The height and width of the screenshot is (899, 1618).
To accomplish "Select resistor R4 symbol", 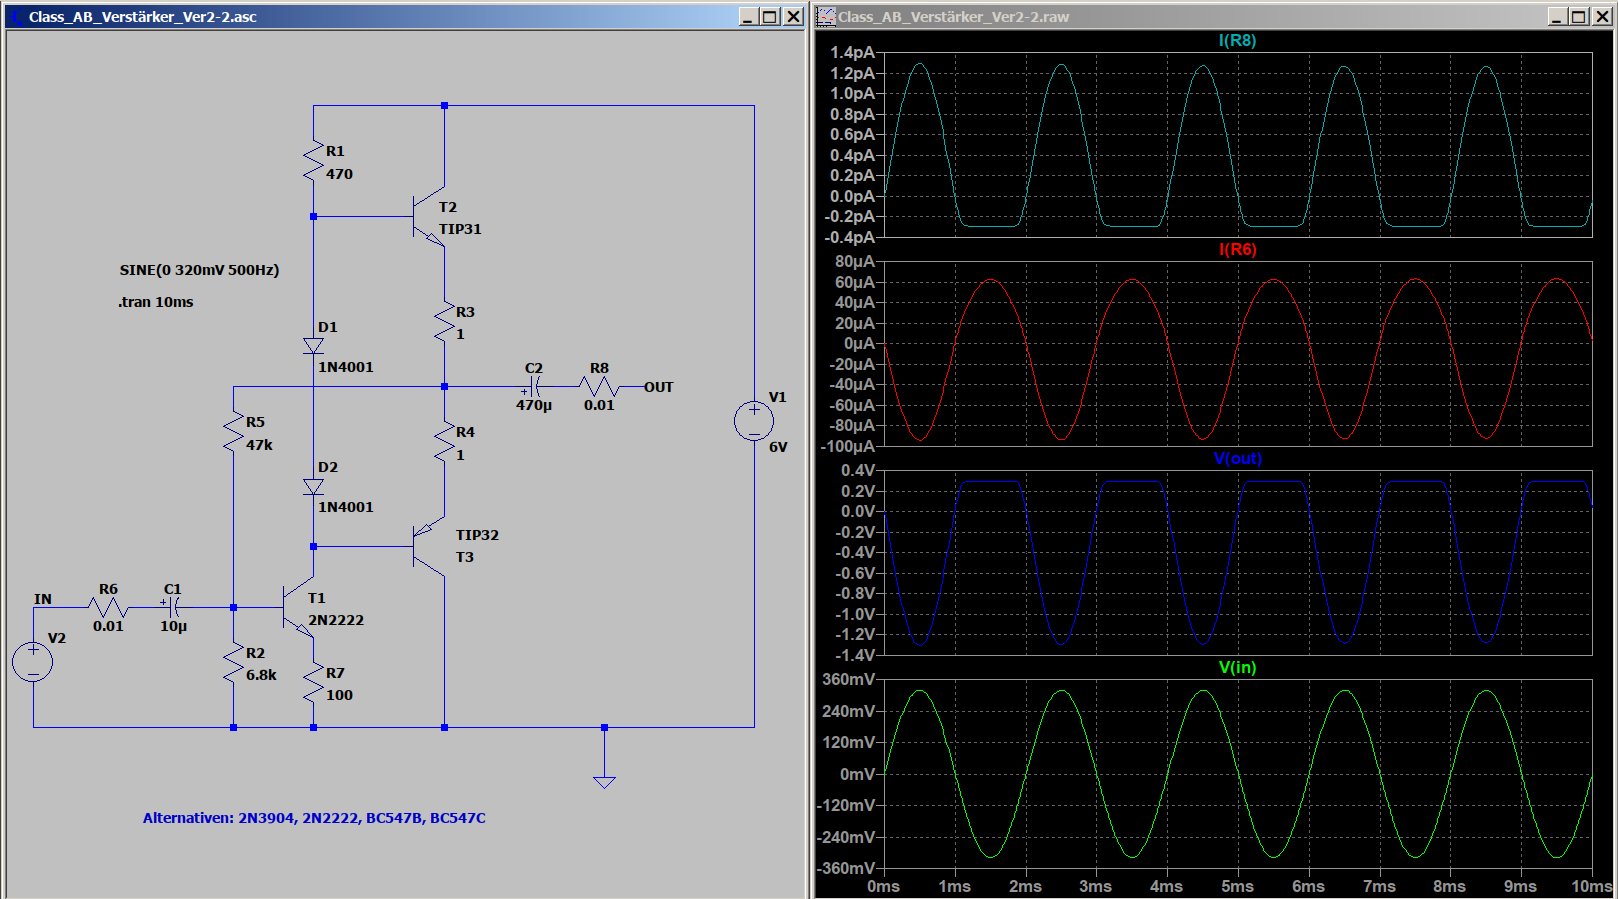I will click(444, 442).
